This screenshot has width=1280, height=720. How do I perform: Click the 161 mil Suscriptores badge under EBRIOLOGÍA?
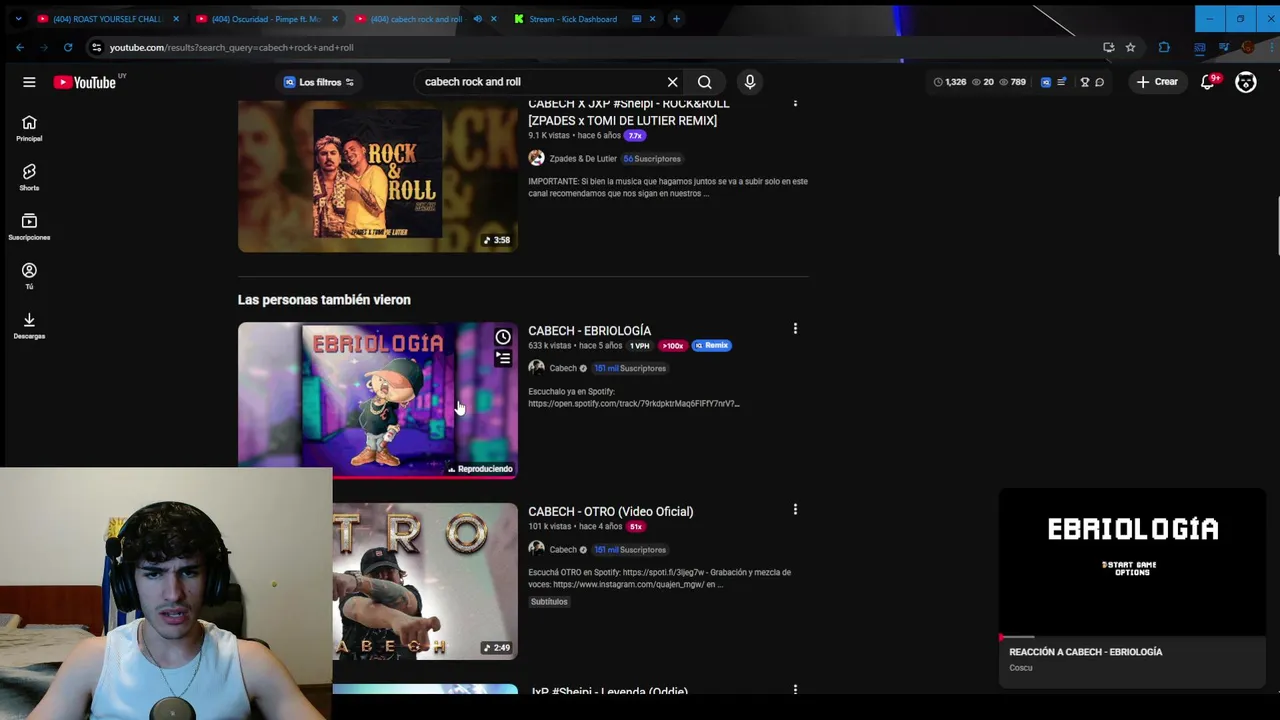click(x=630, y=369)
